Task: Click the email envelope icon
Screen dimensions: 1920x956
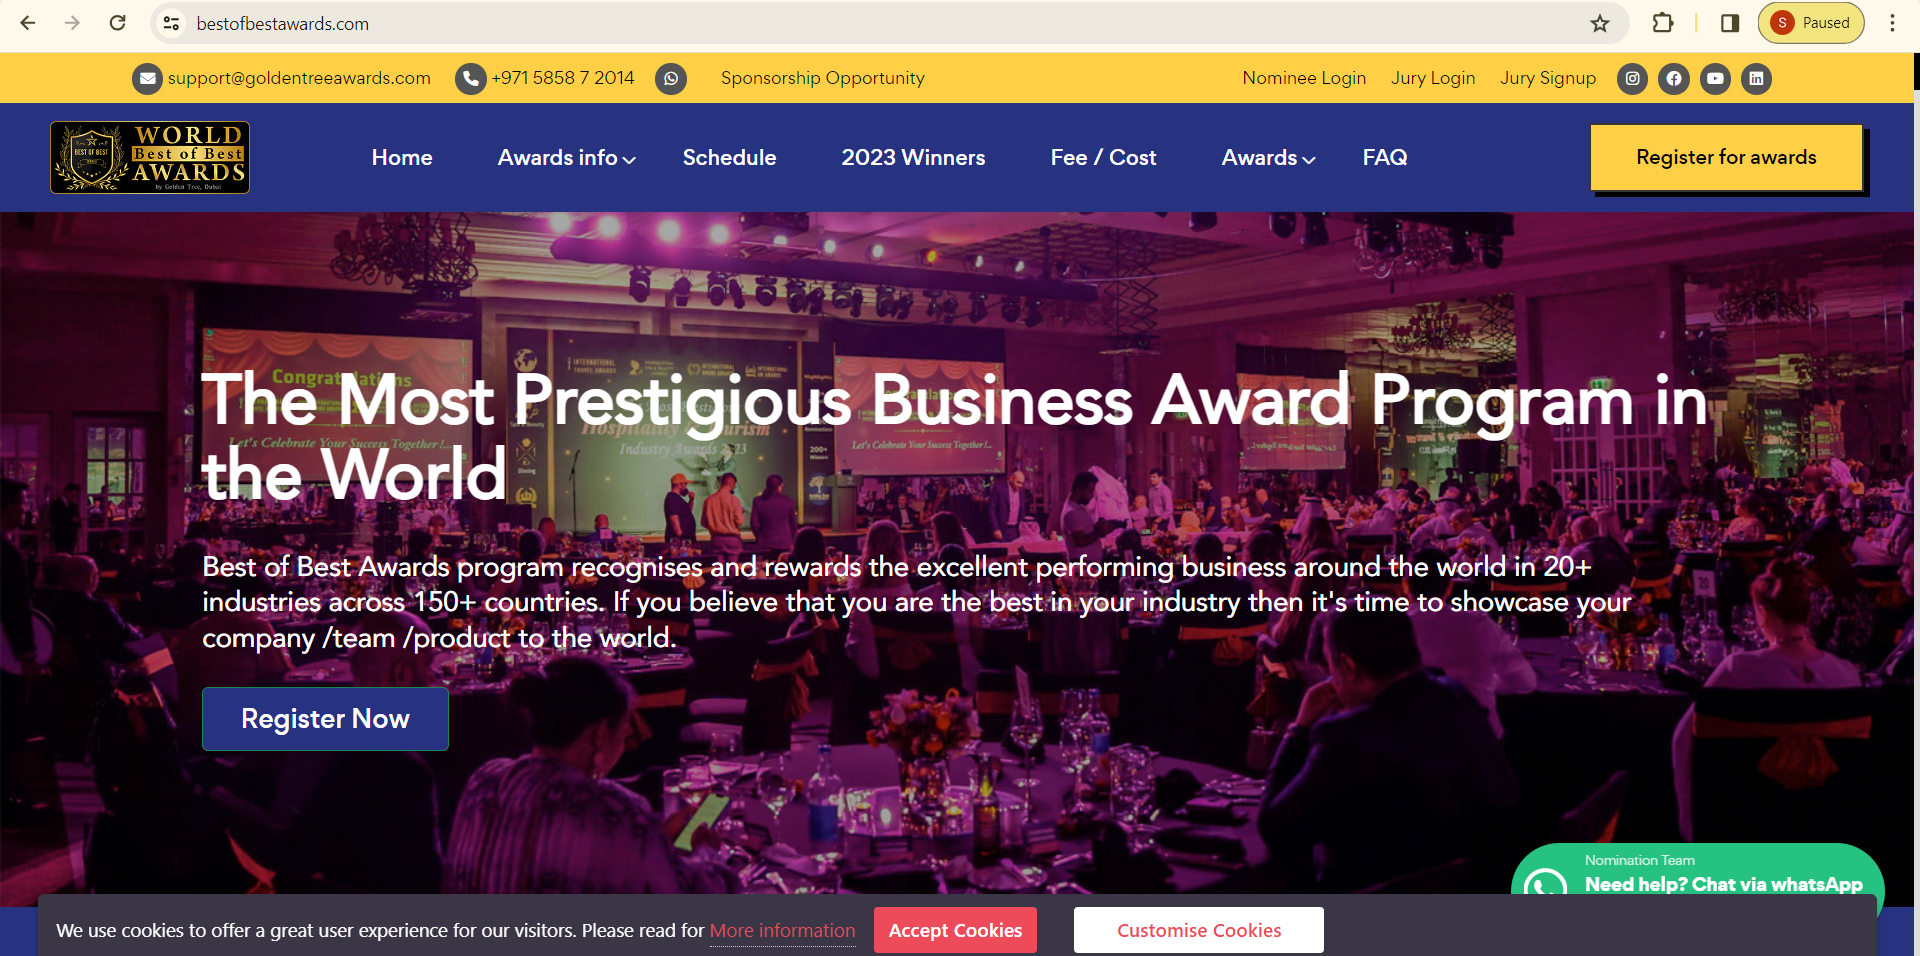Action: (148, 78)
